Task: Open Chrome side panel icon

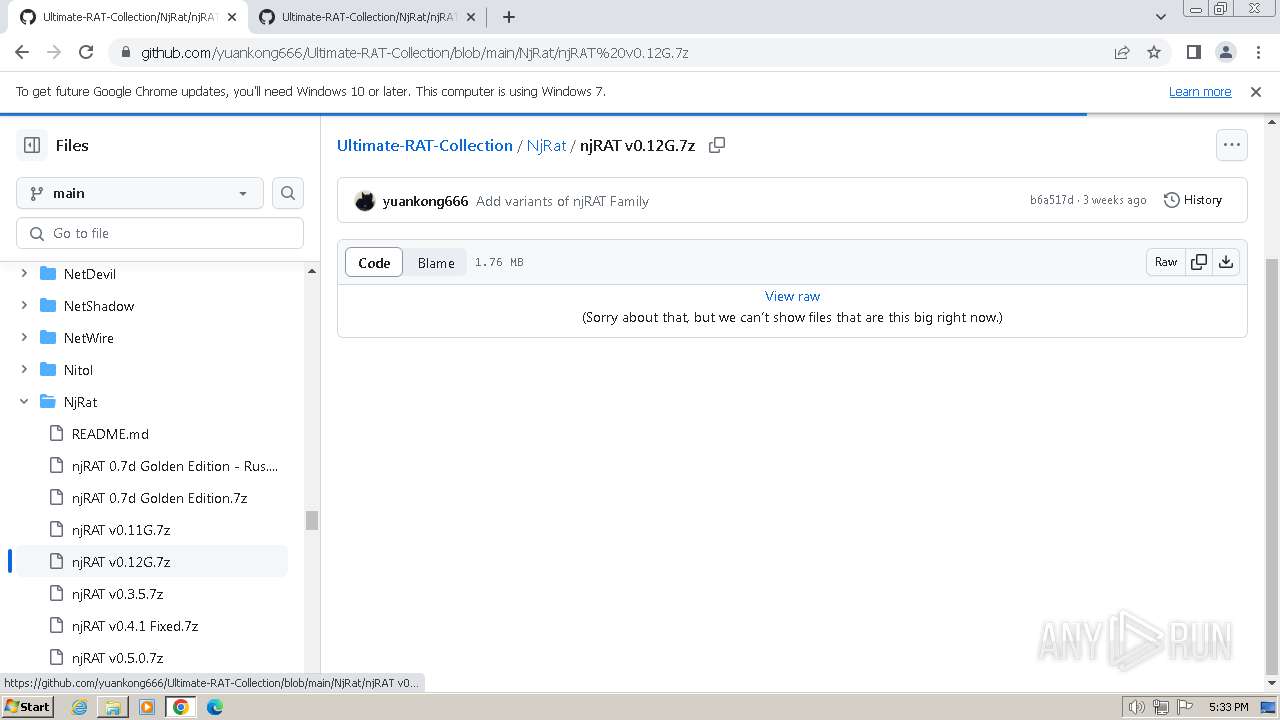Action: [x=1193, y=52]
